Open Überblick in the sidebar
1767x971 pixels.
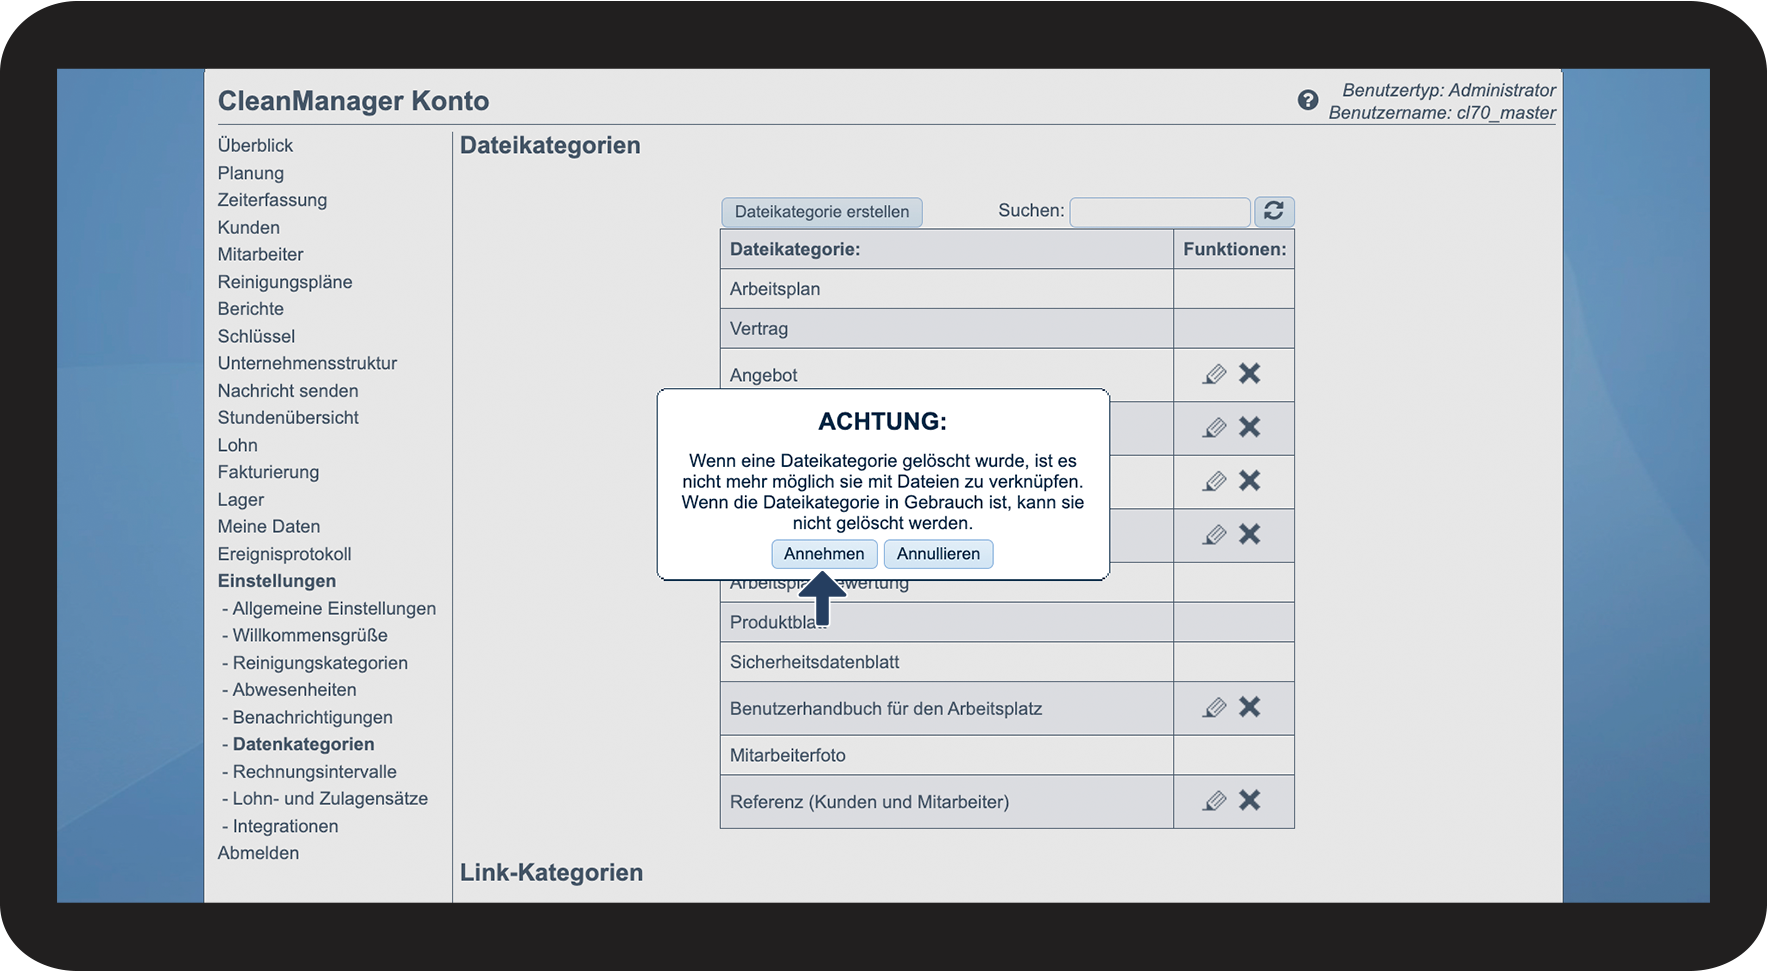[255, 145]
